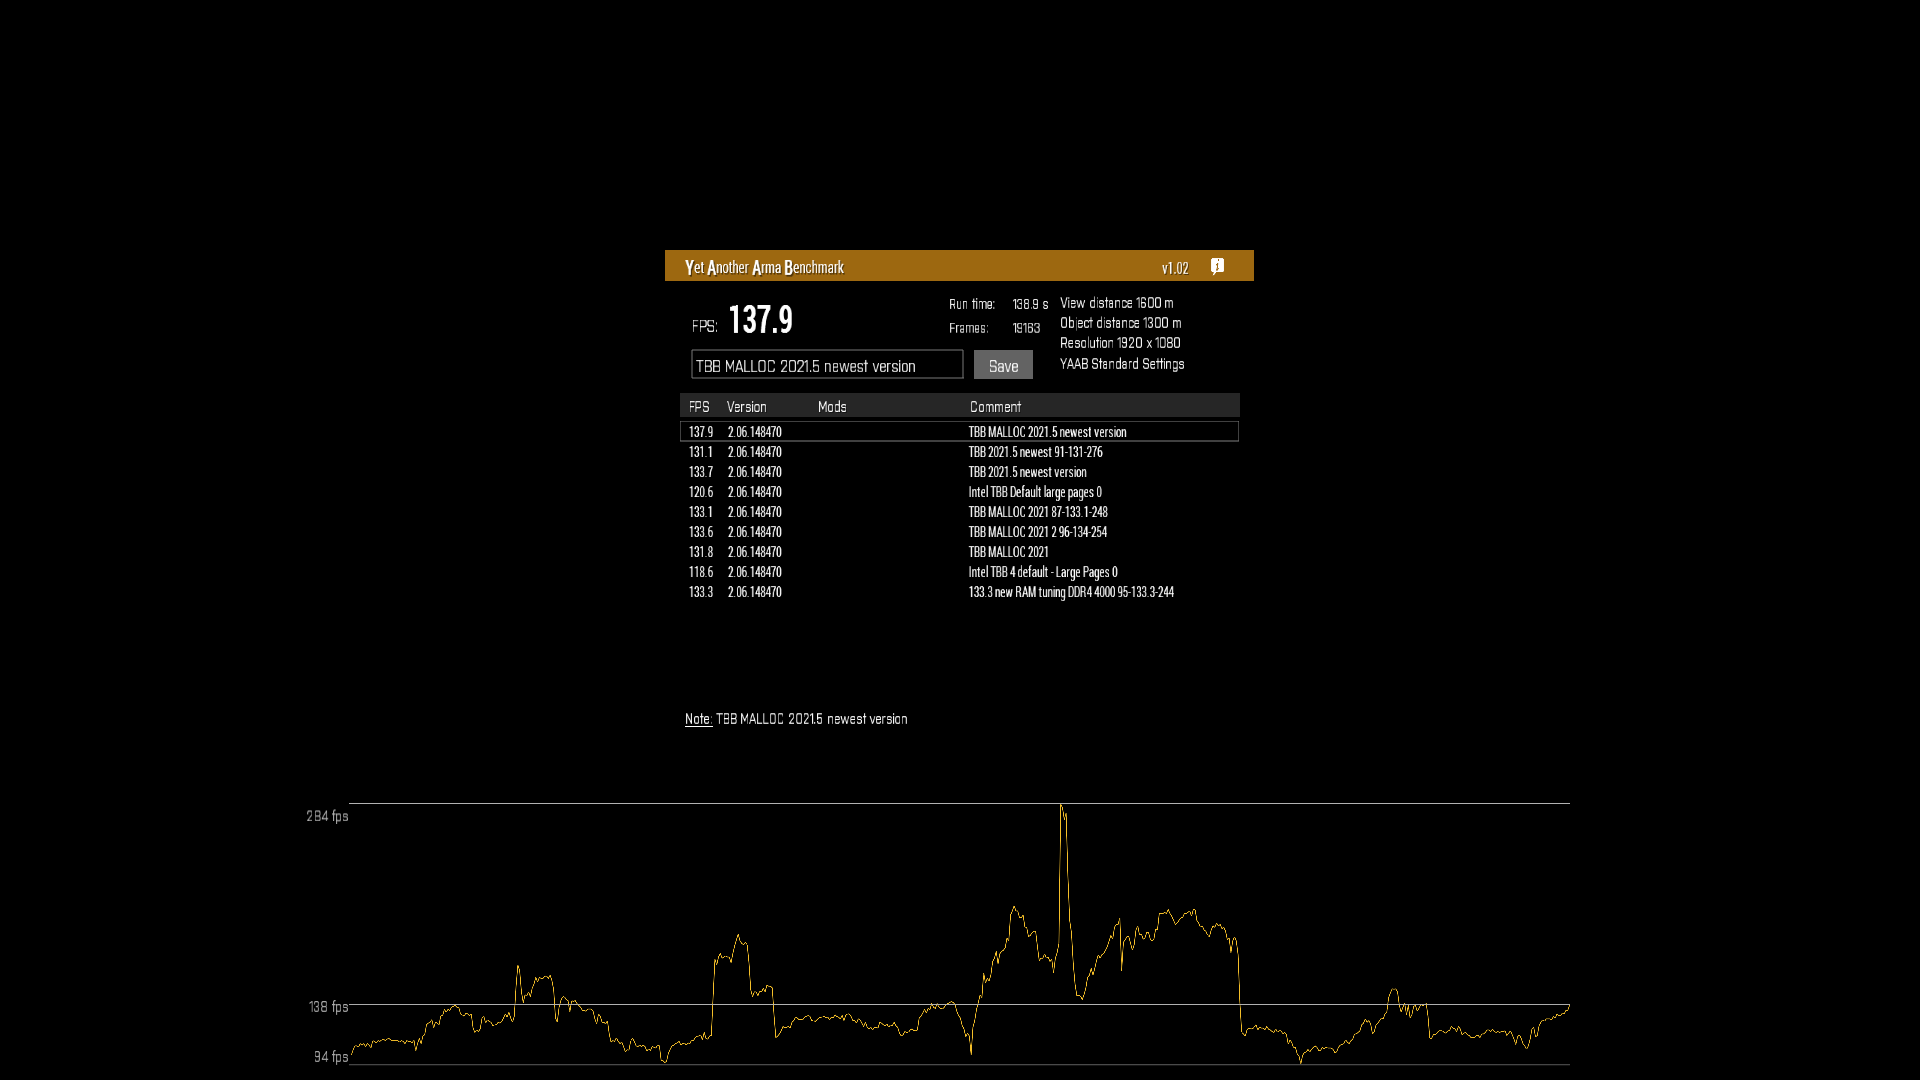Edit the comment input field
The height and width of the screenshot is (1080, 1920).
pyautogui.click(x=827, y=365)
